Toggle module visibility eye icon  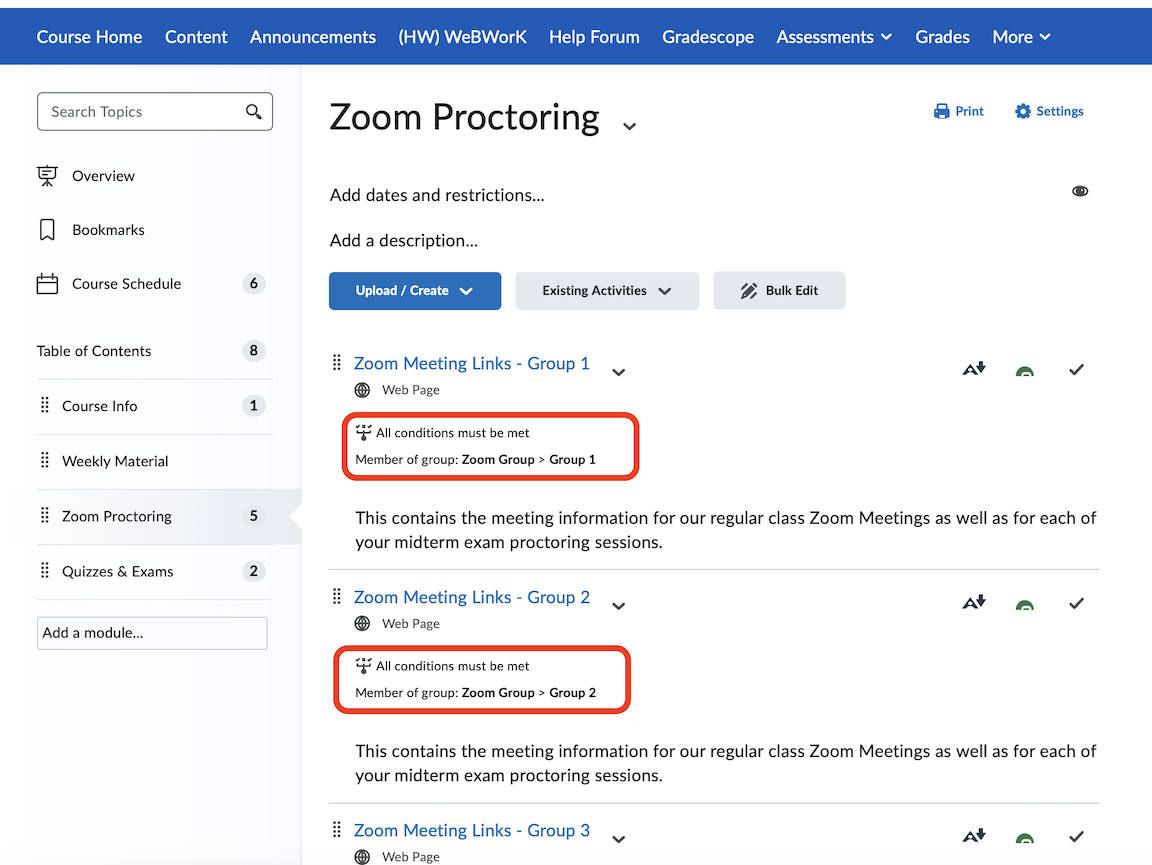click(1080, 191)
